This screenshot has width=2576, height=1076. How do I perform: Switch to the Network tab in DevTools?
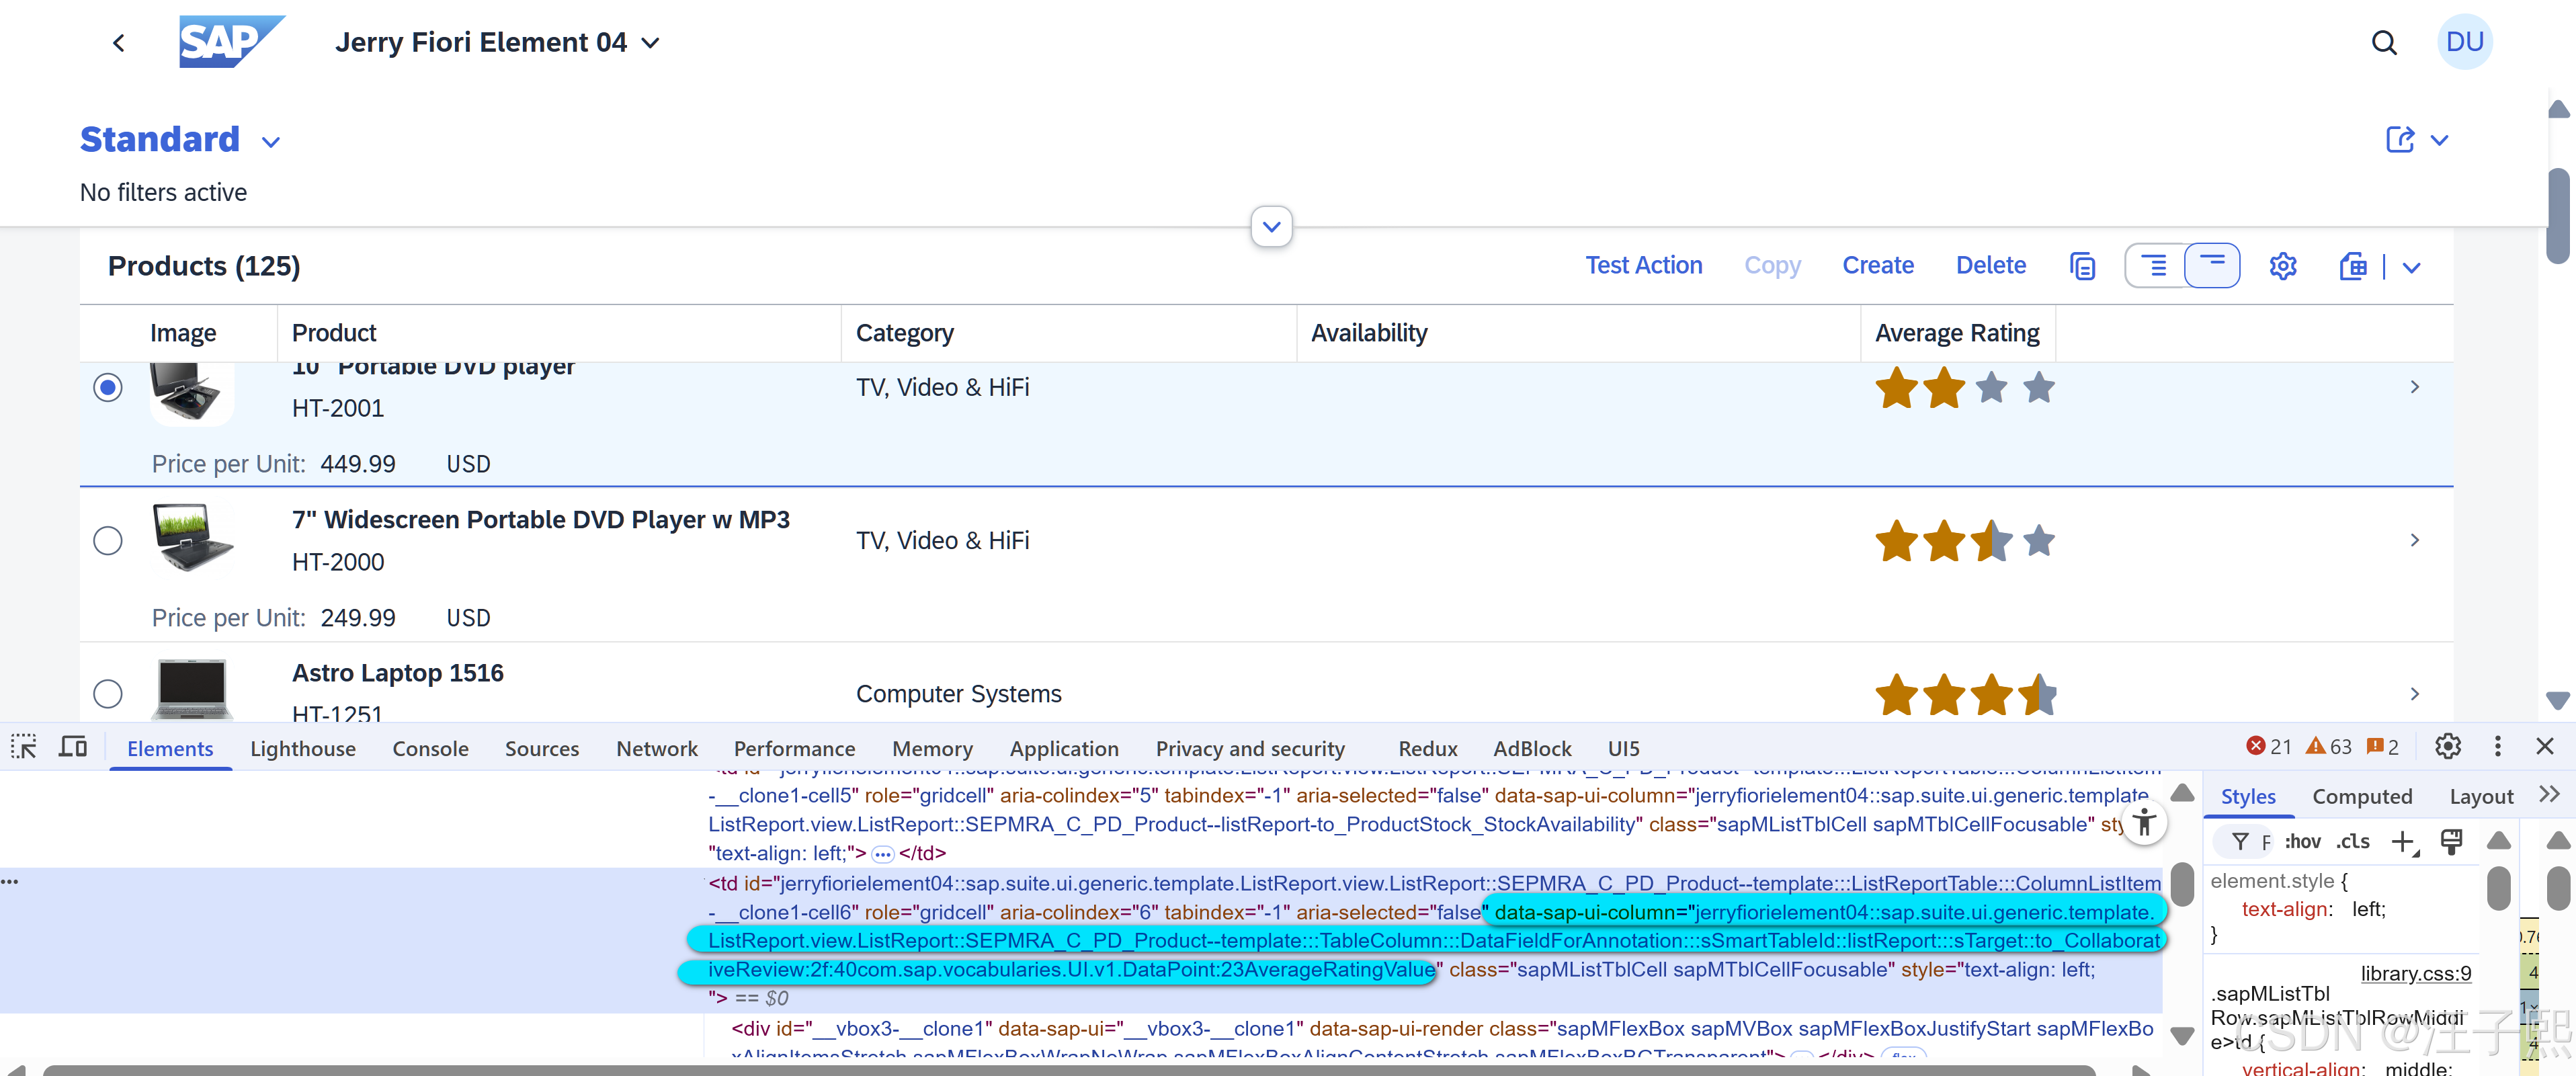(656, 748)
